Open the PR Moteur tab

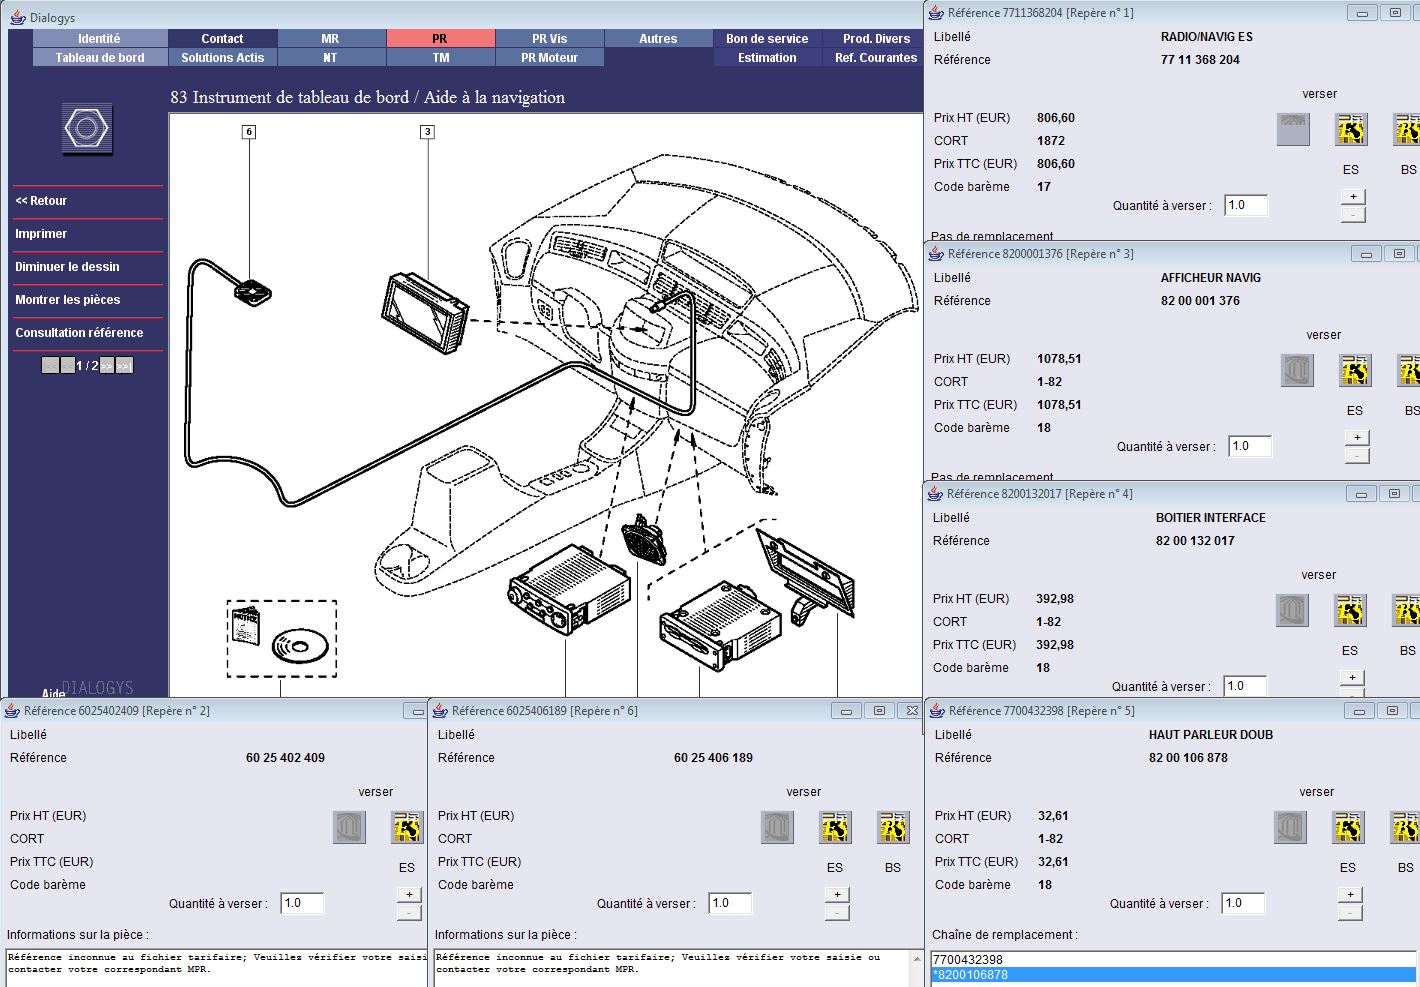click(x=549, y=58)
